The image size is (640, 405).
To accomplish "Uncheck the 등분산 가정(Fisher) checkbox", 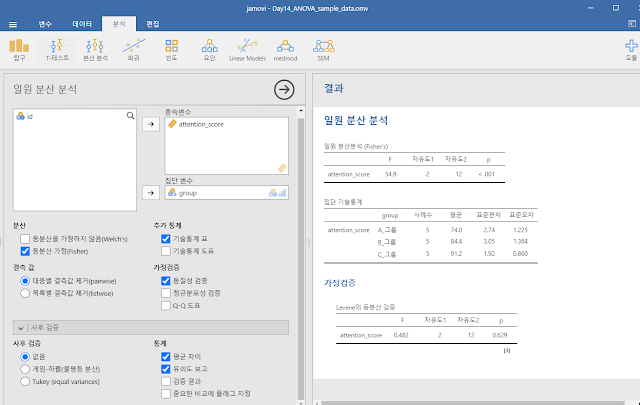I will point(25,251).
